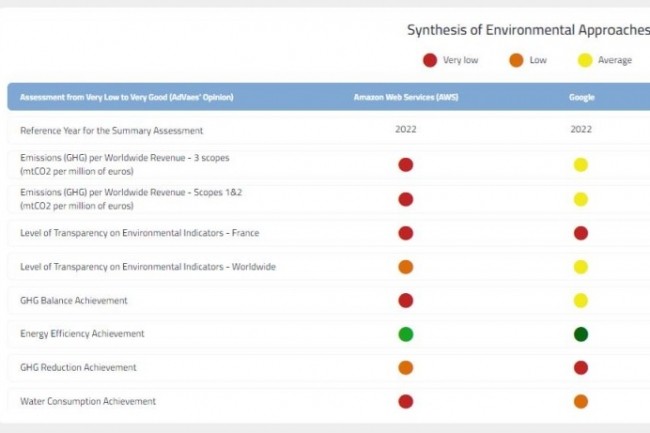Viewport: 650px width, 433px height.
Task: Click the Amazon Web Services (AWS) column header
Action: tap(406, 97)
